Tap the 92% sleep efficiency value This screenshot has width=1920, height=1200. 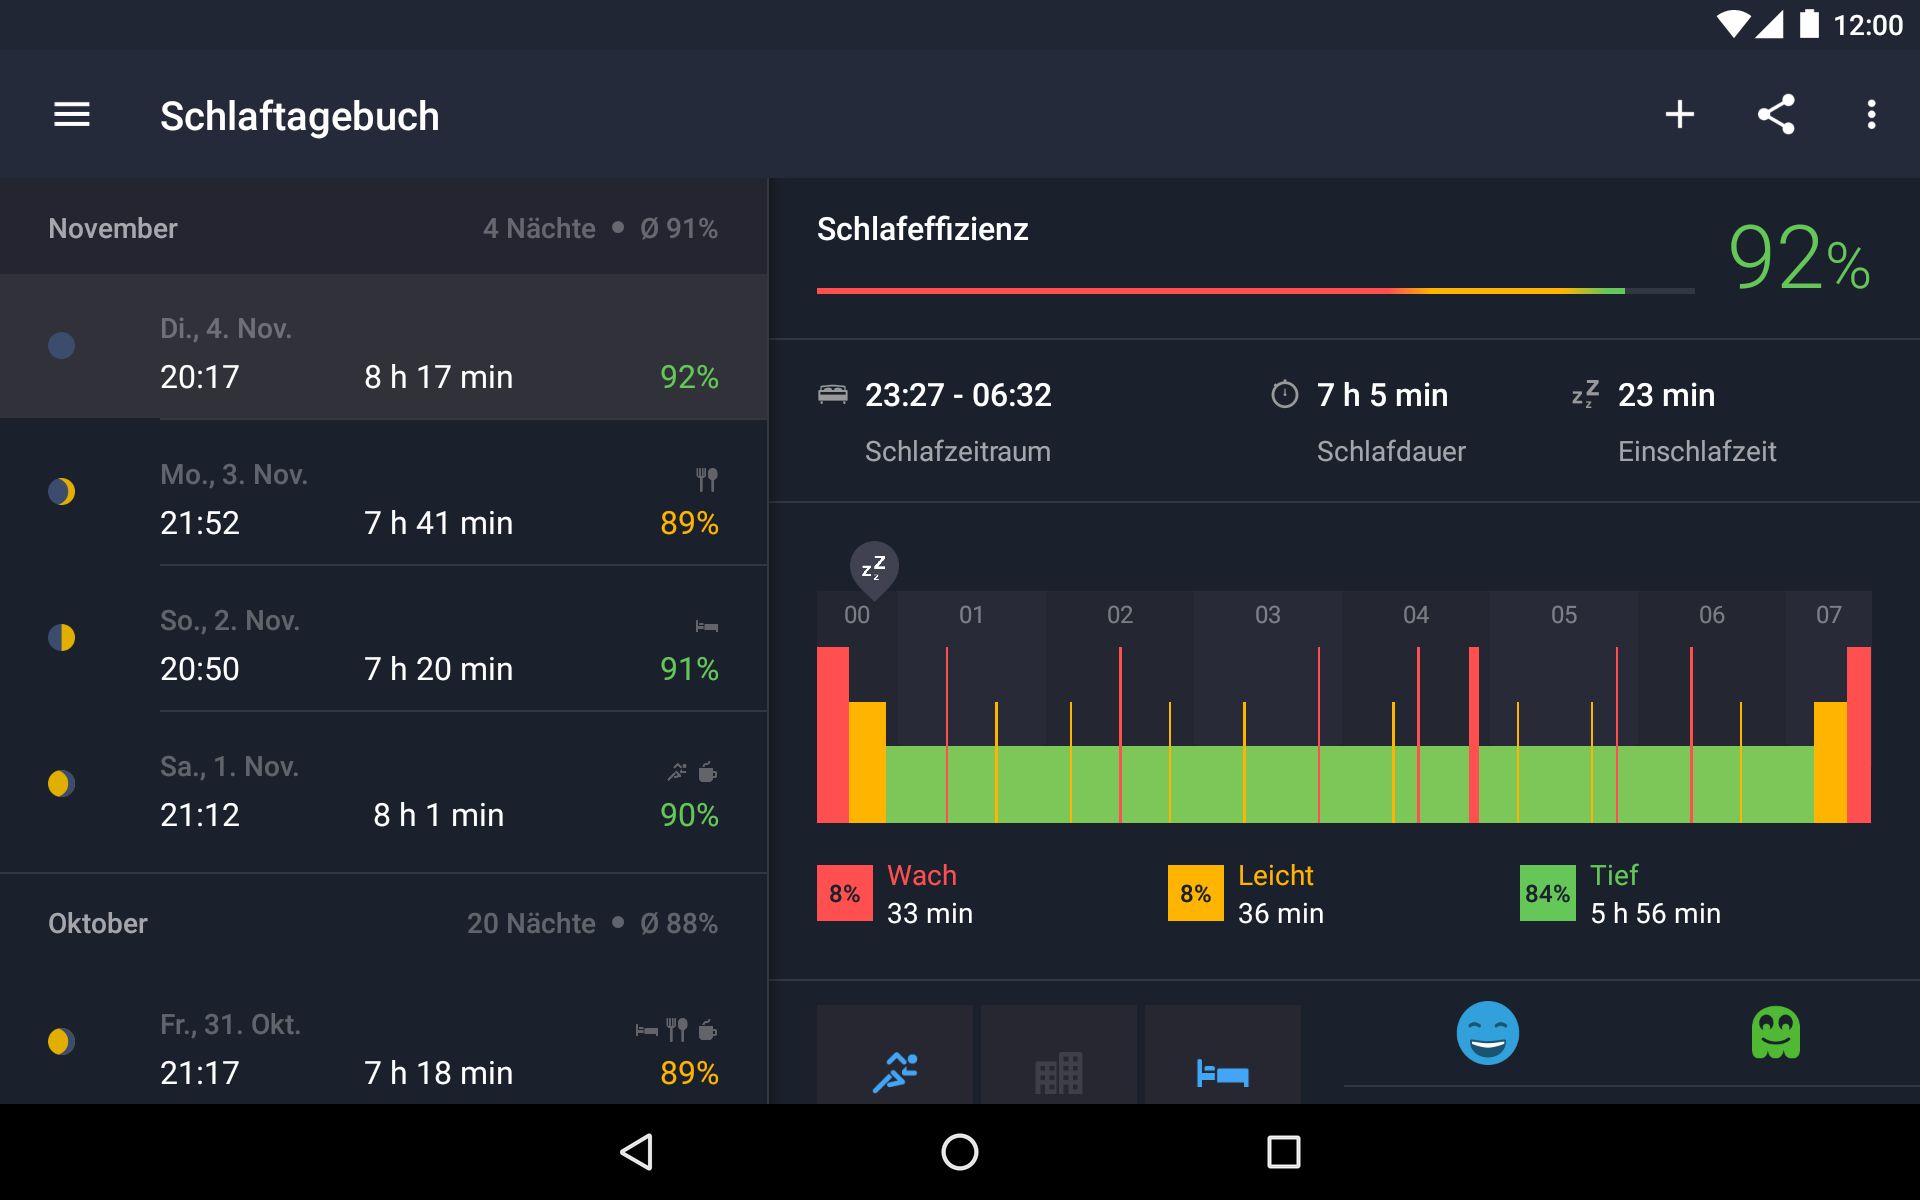point(1799,258)
